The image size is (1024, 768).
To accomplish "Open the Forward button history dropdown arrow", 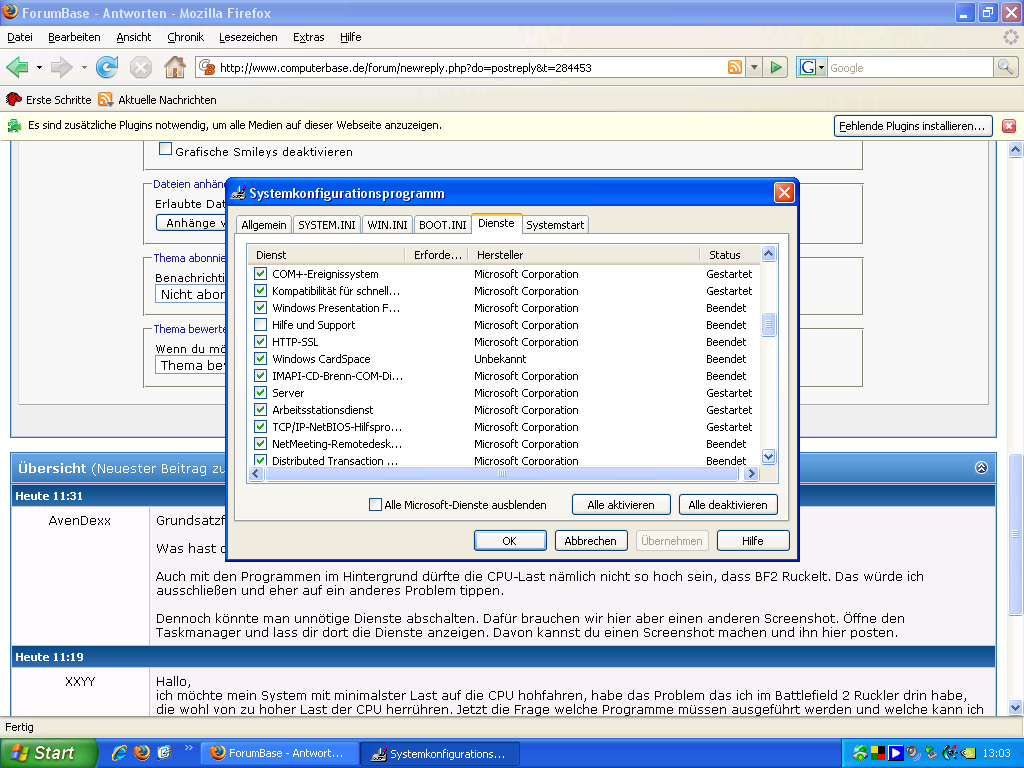I will (84, 67).
